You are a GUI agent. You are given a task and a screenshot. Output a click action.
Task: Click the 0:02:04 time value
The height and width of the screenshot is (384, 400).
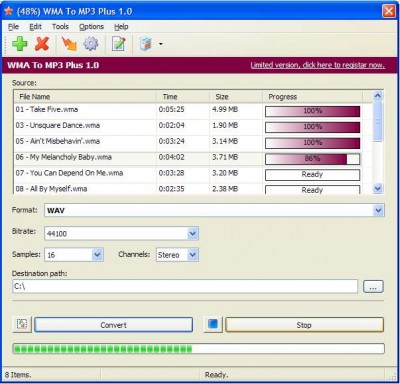[171, 125]
